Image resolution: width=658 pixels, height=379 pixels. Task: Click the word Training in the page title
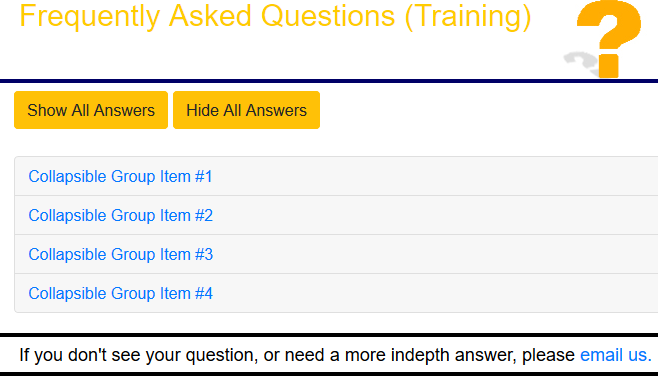[468, 16]
